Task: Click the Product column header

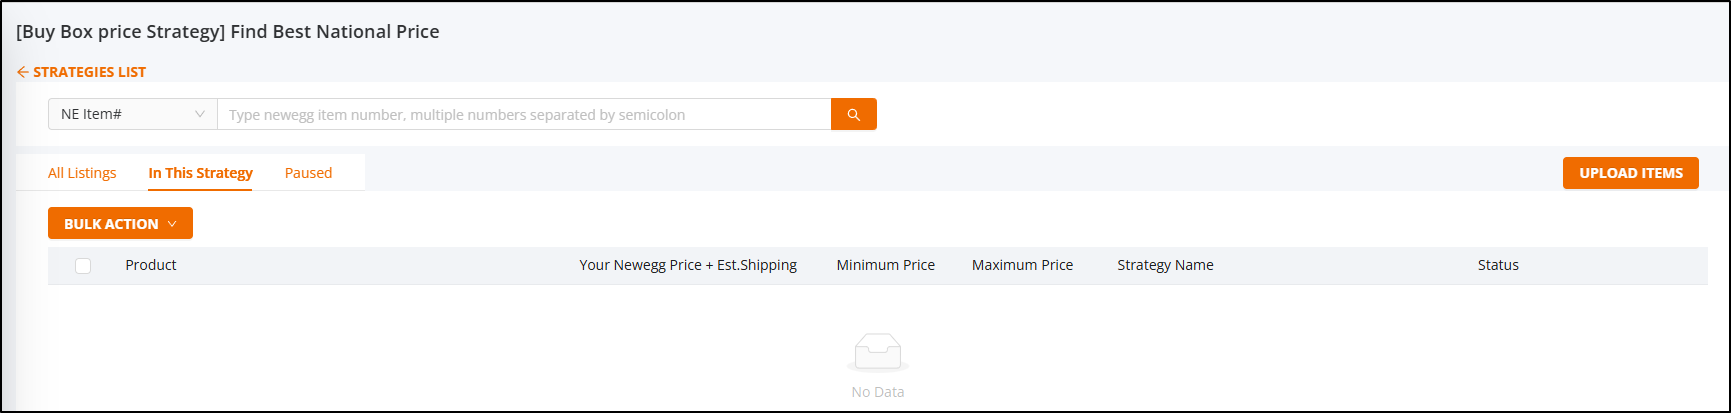Action: click(151, 265)
